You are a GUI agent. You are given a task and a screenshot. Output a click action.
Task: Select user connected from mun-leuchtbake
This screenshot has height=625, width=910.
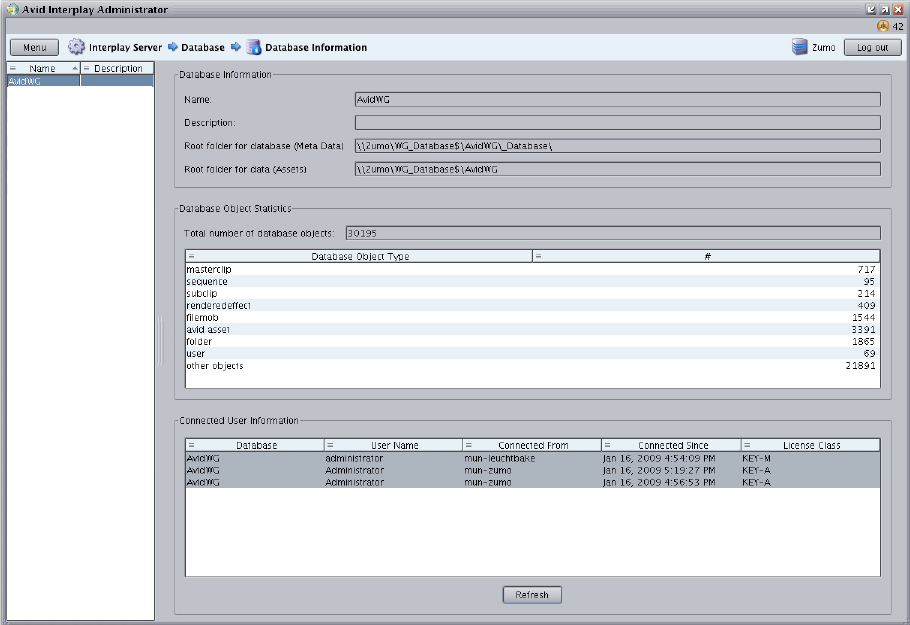(x=533, y=458)
